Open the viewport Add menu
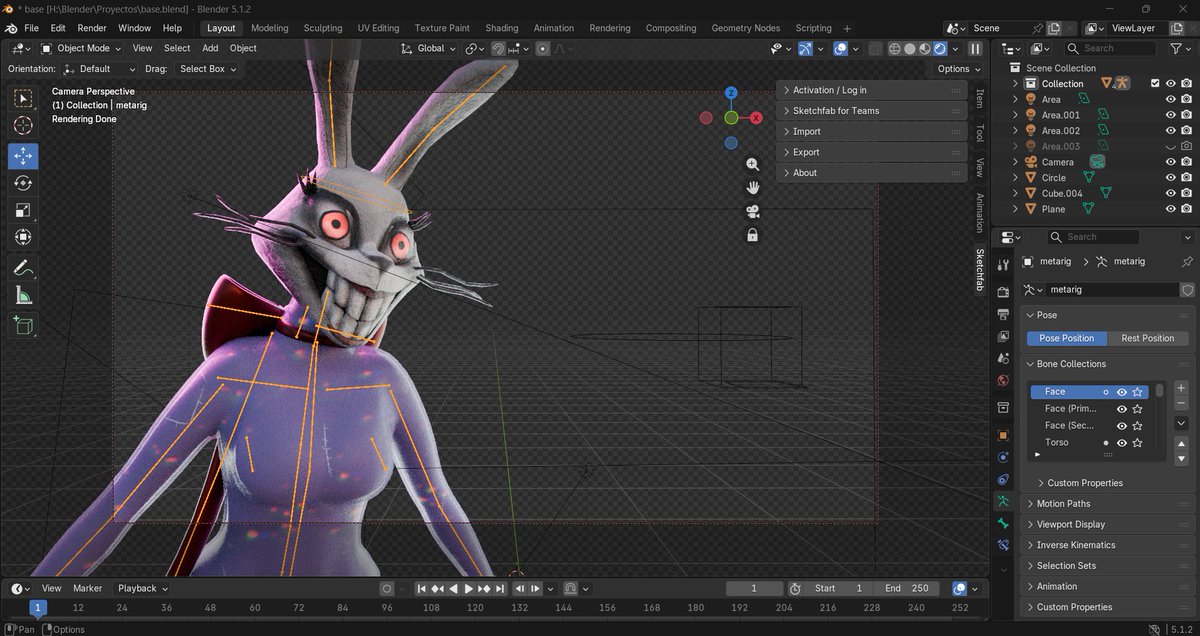Viewport: 1200px width, 636px height. pyautogui.click(x=210, y=48)
